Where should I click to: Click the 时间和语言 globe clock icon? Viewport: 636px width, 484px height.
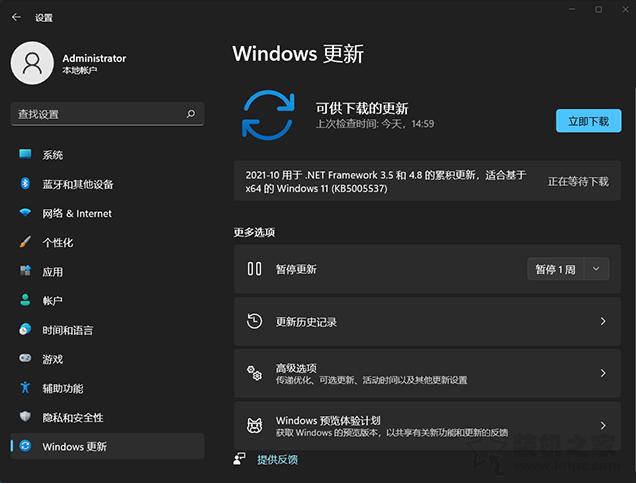(x=25, y=329)
